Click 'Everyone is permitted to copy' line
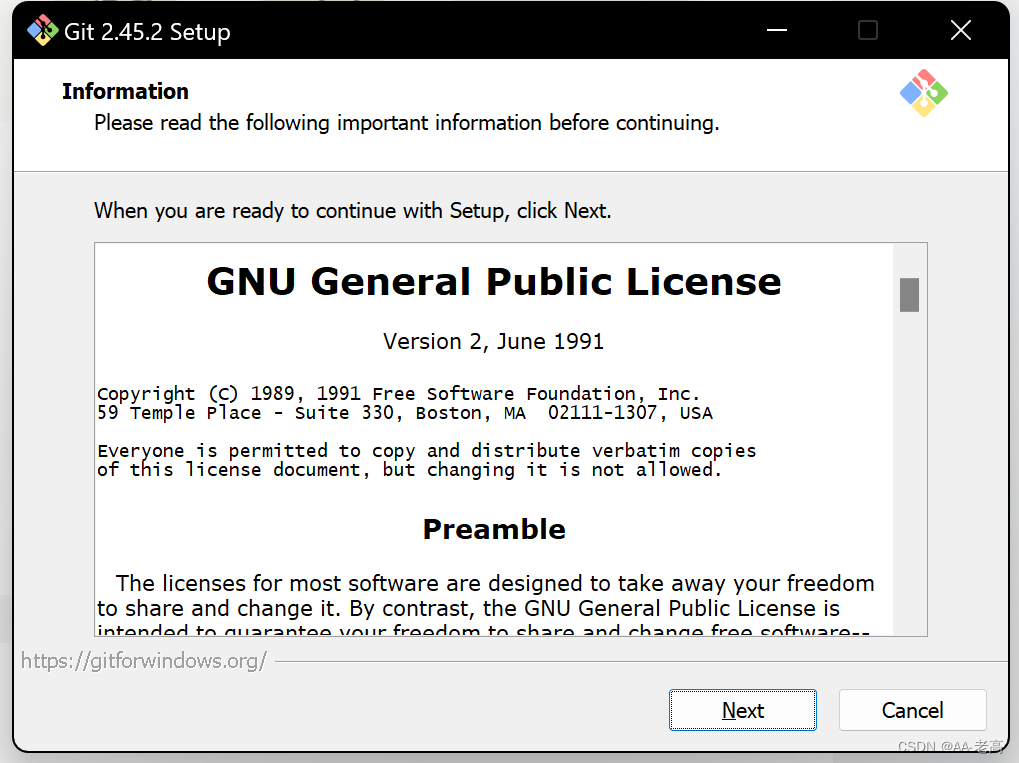 pyautogui.click(x=426, y=450)
